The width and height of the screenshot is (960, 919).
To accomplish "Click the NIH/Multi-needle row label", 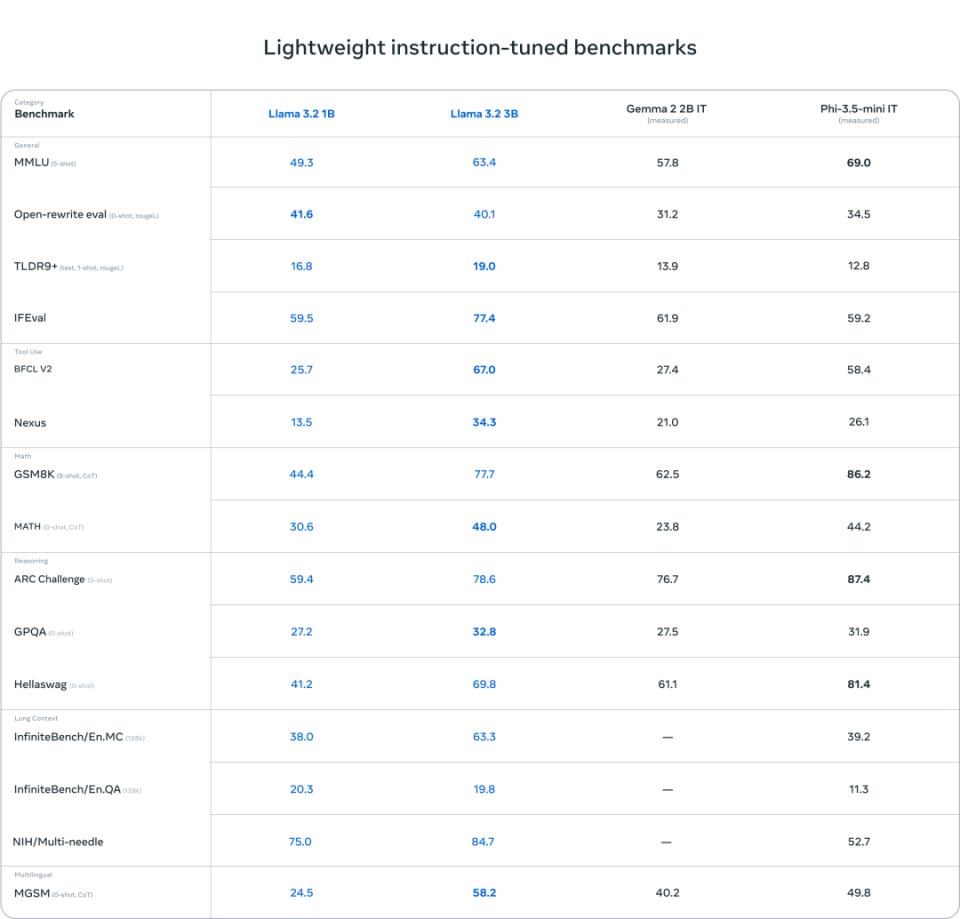I will [58, 841].
